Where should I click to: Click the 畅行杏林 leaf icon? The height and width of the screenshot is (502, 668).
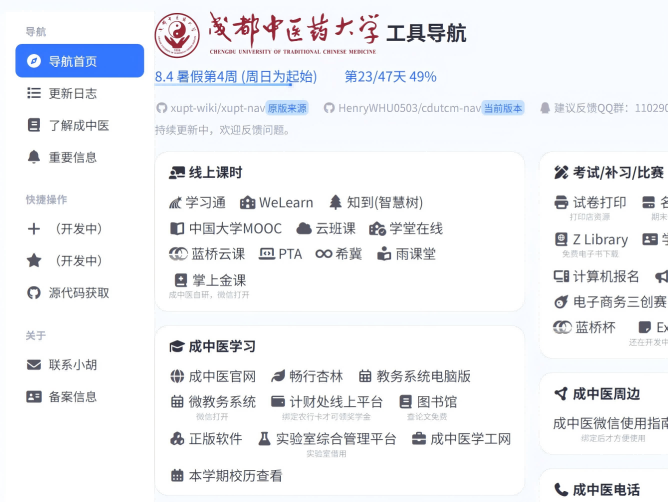pyautogui.click(x=278, y=377)
